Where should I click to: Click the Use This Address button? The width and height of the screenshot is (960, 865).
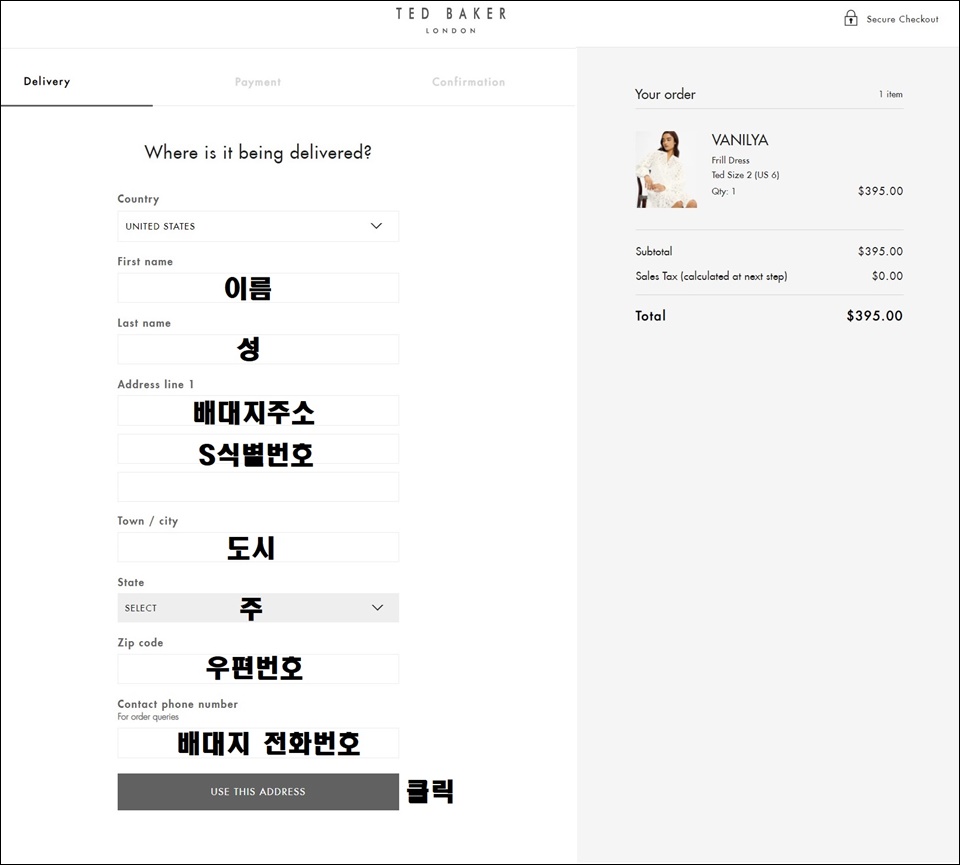(x=258, y=792)
